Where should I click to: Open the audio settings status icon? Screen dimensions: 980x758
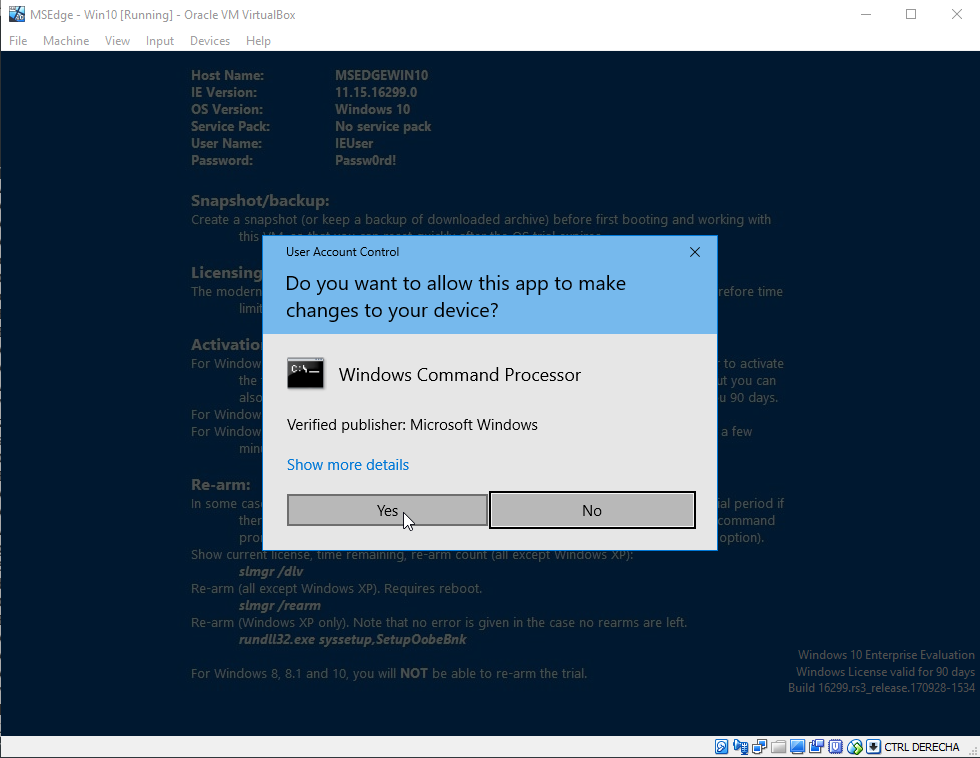pyautogui.click(x=741, y=747)
